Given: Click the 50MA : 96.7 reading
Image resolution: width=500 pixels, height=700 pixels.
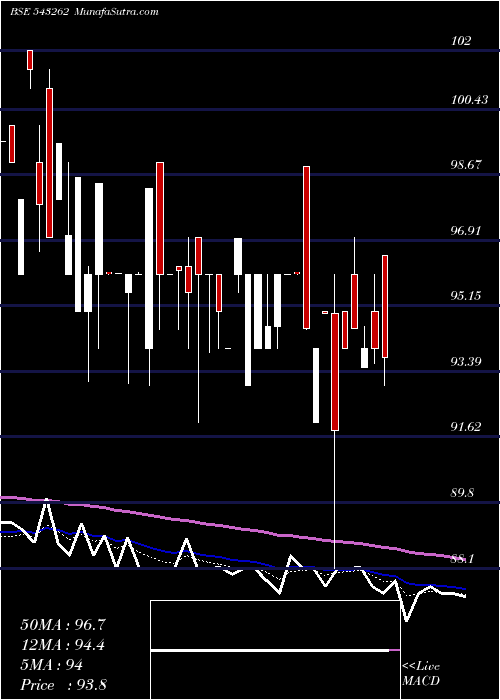Looking at the screenshot, I should coord(62,625).
